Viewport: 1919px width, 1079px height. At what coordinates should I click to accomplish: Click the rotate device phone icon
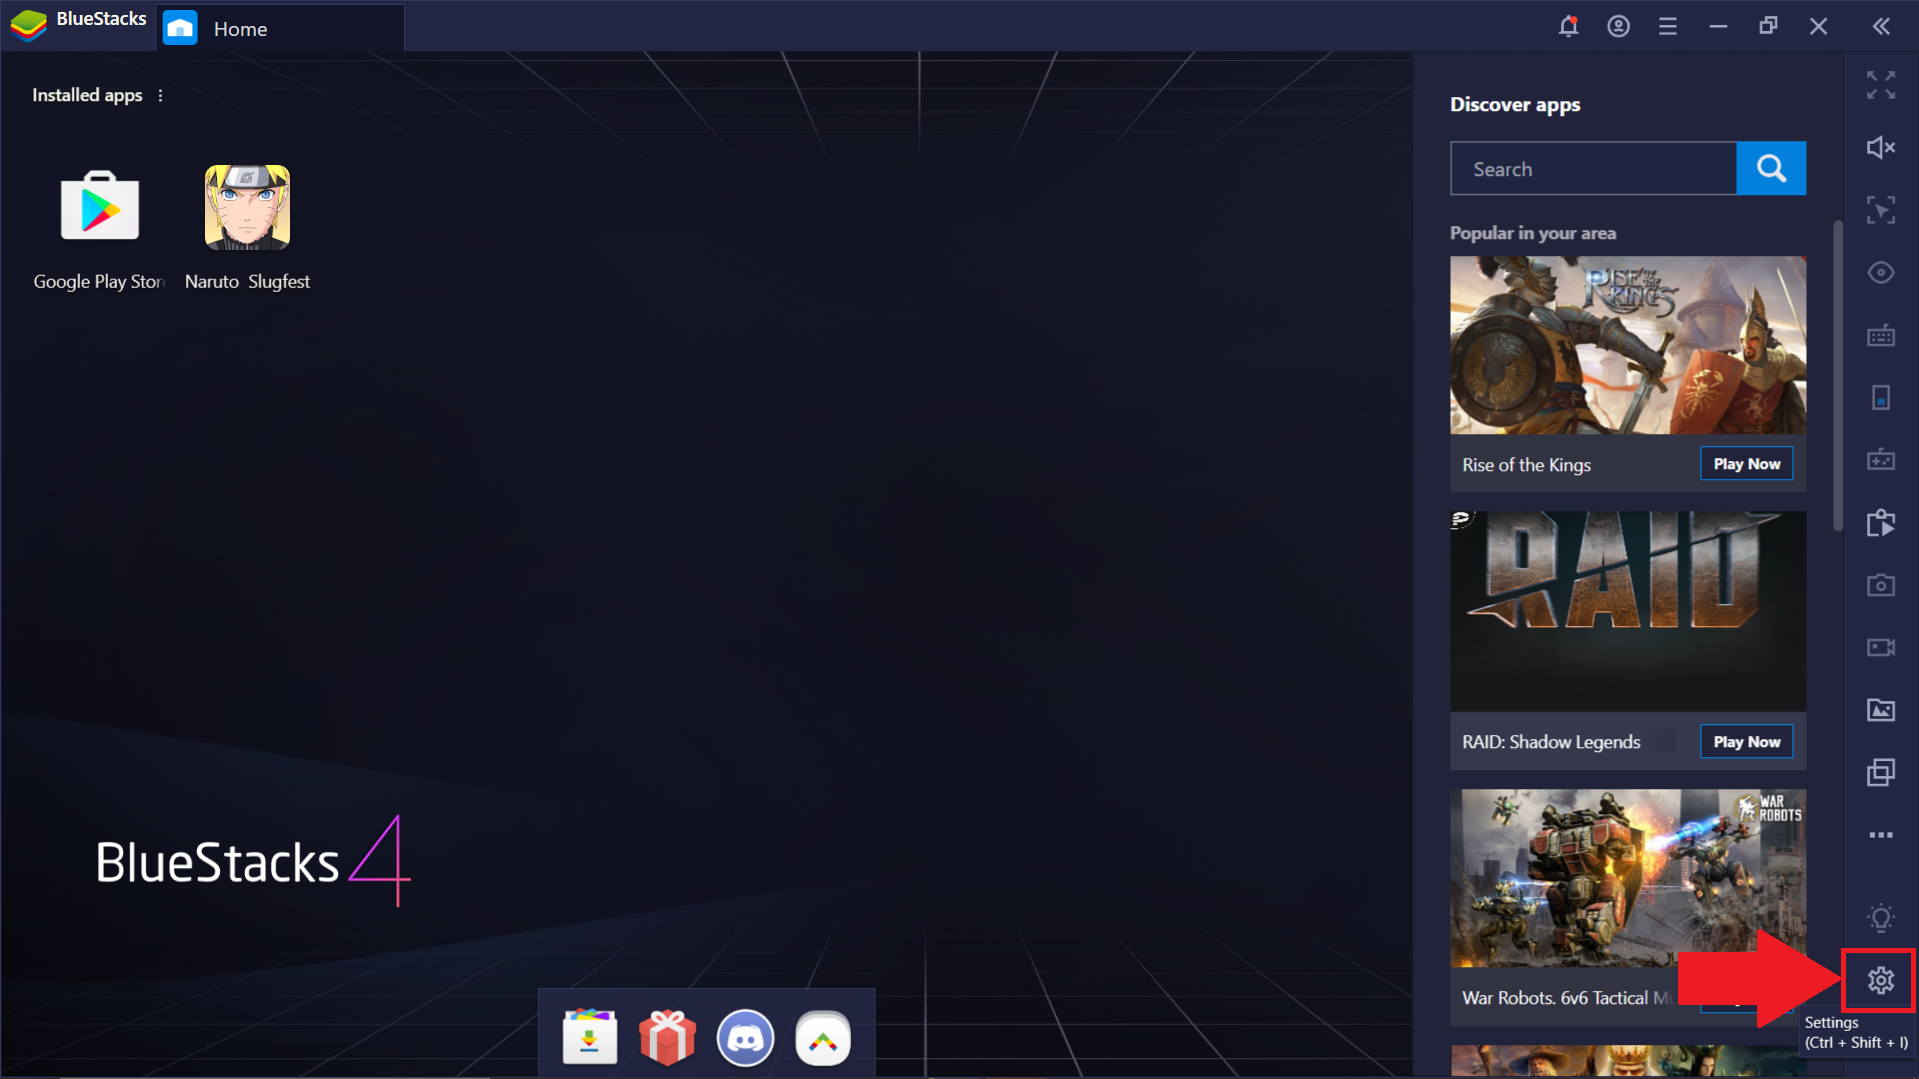pos(1881,397)
